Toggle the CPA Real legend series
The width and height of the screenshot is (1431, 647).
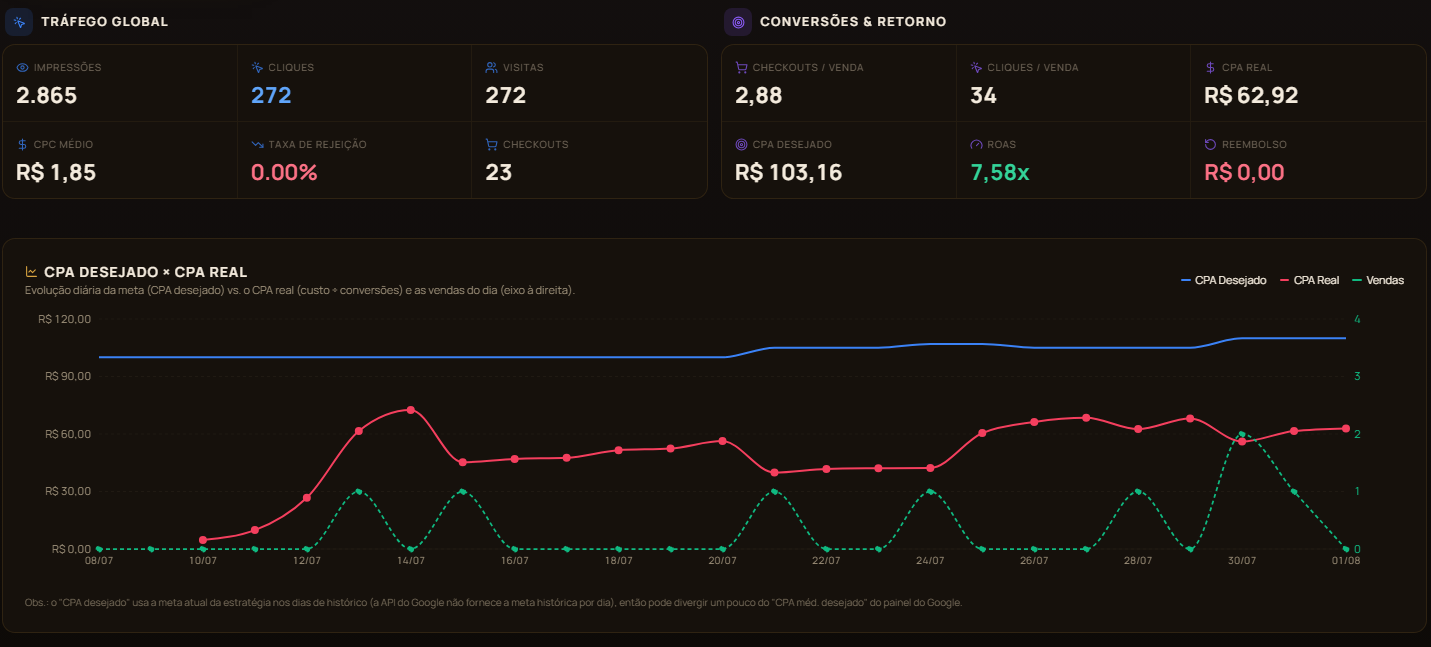[x=1309, y=280]
